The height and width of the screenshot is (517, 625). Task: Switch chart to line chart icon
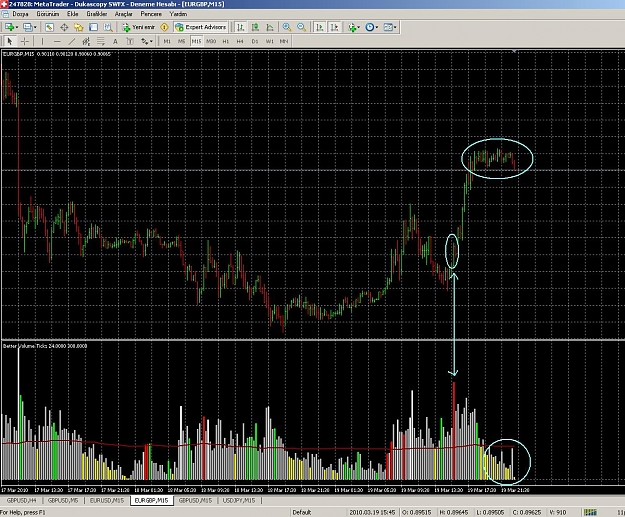[x=270, y=27]
